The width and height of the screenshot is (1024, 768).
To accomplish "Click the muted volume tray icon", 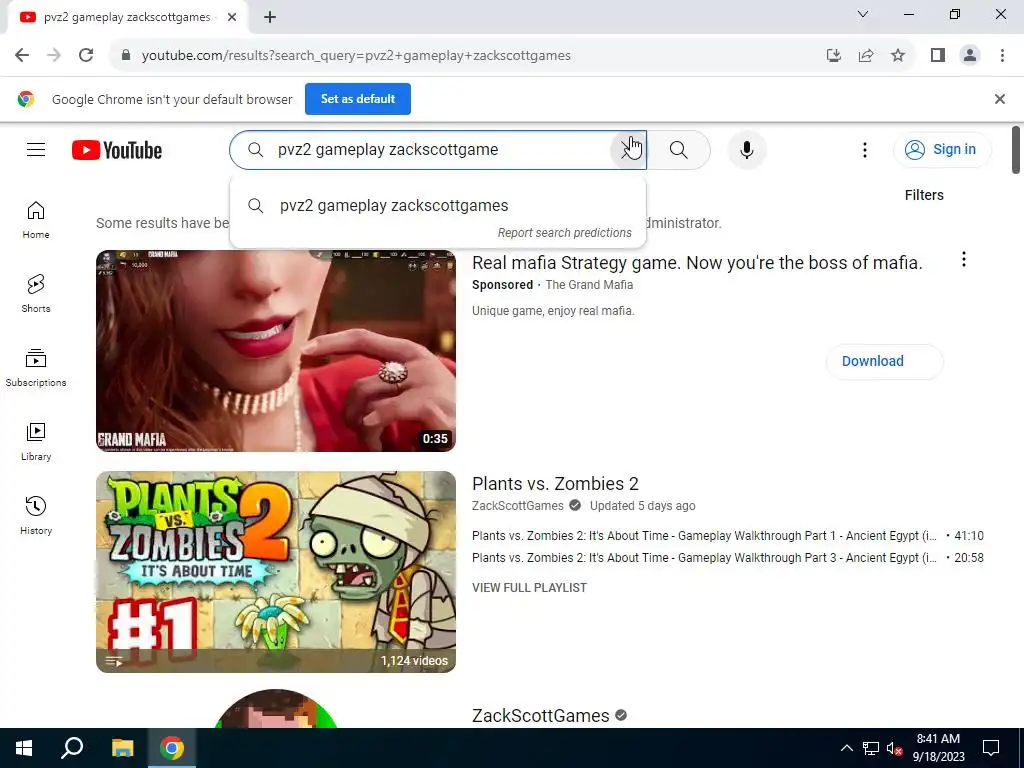I will click(x=894, y=748).
